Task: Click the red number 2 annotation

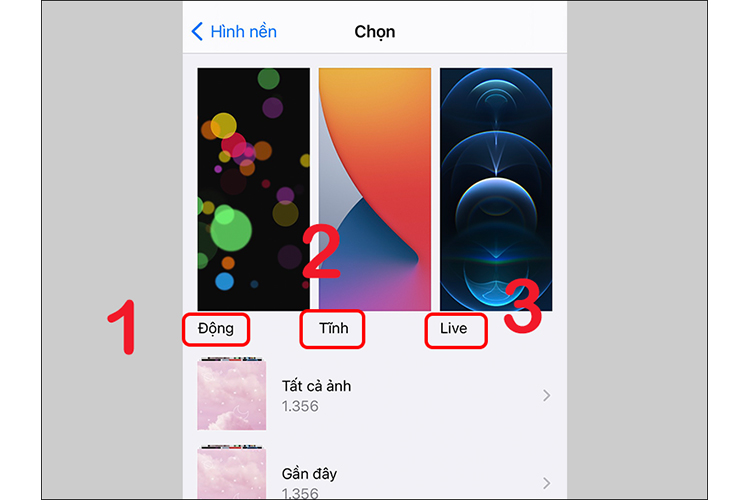Action: (x=321, y=251)
